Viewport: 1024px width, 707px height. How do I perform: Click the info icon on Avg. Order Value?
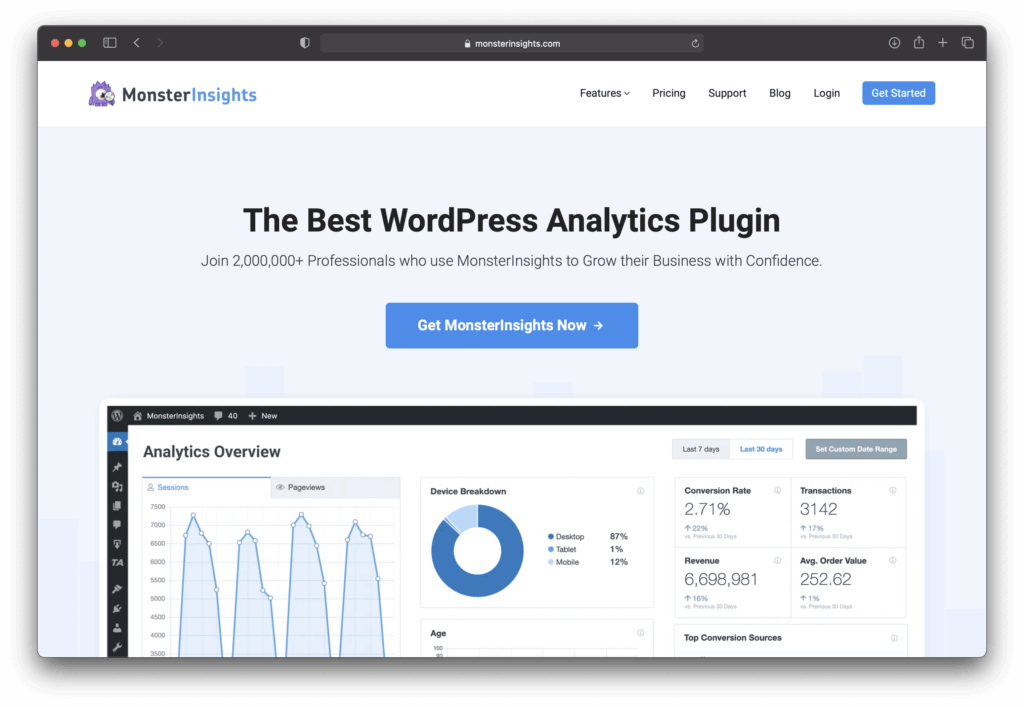pos(893,560)
